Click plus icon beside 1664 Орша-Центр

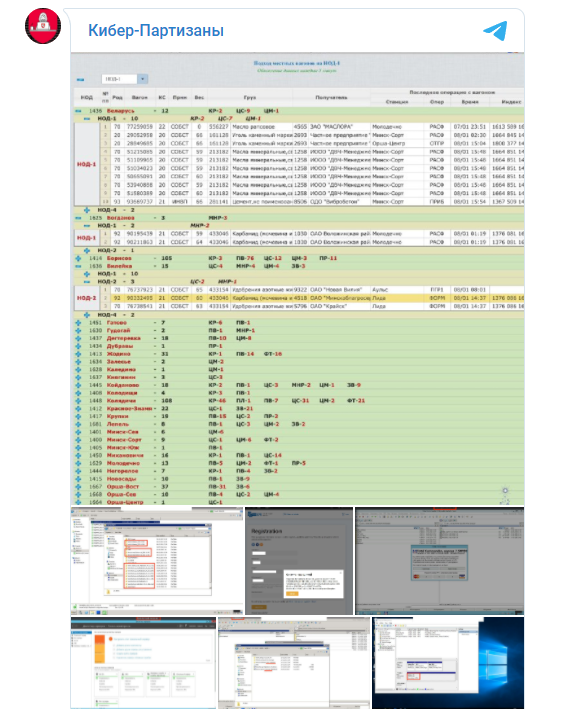click(x=78, y=502)
